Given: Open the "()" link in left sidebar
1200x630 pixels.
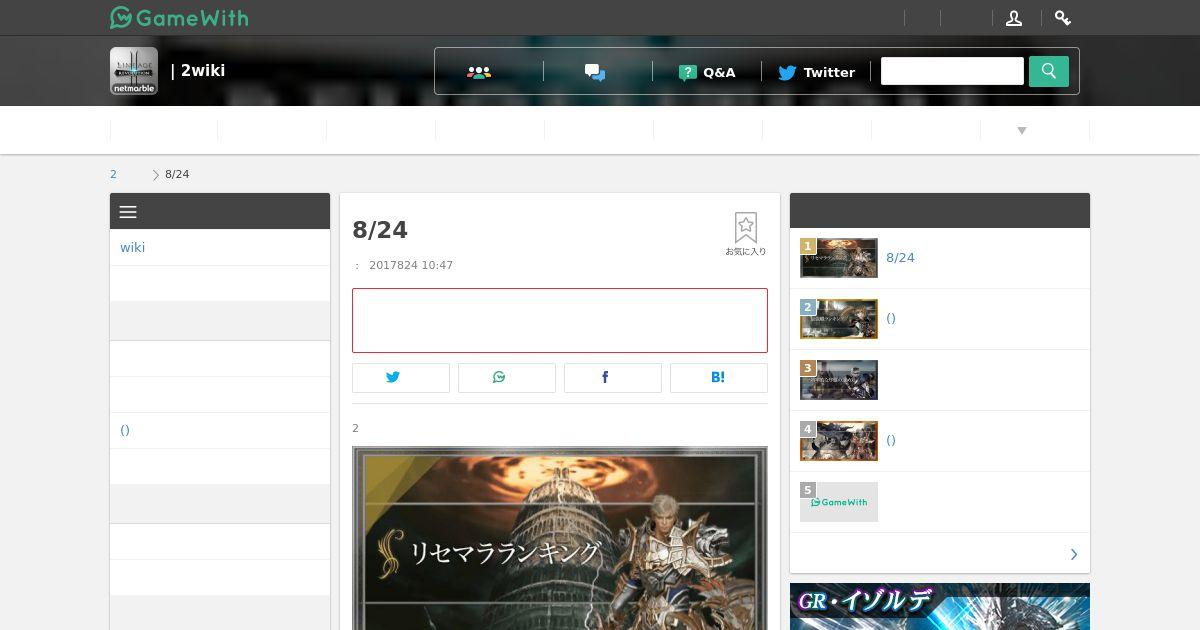Looking at the screenshot, I should pos(125,430).
